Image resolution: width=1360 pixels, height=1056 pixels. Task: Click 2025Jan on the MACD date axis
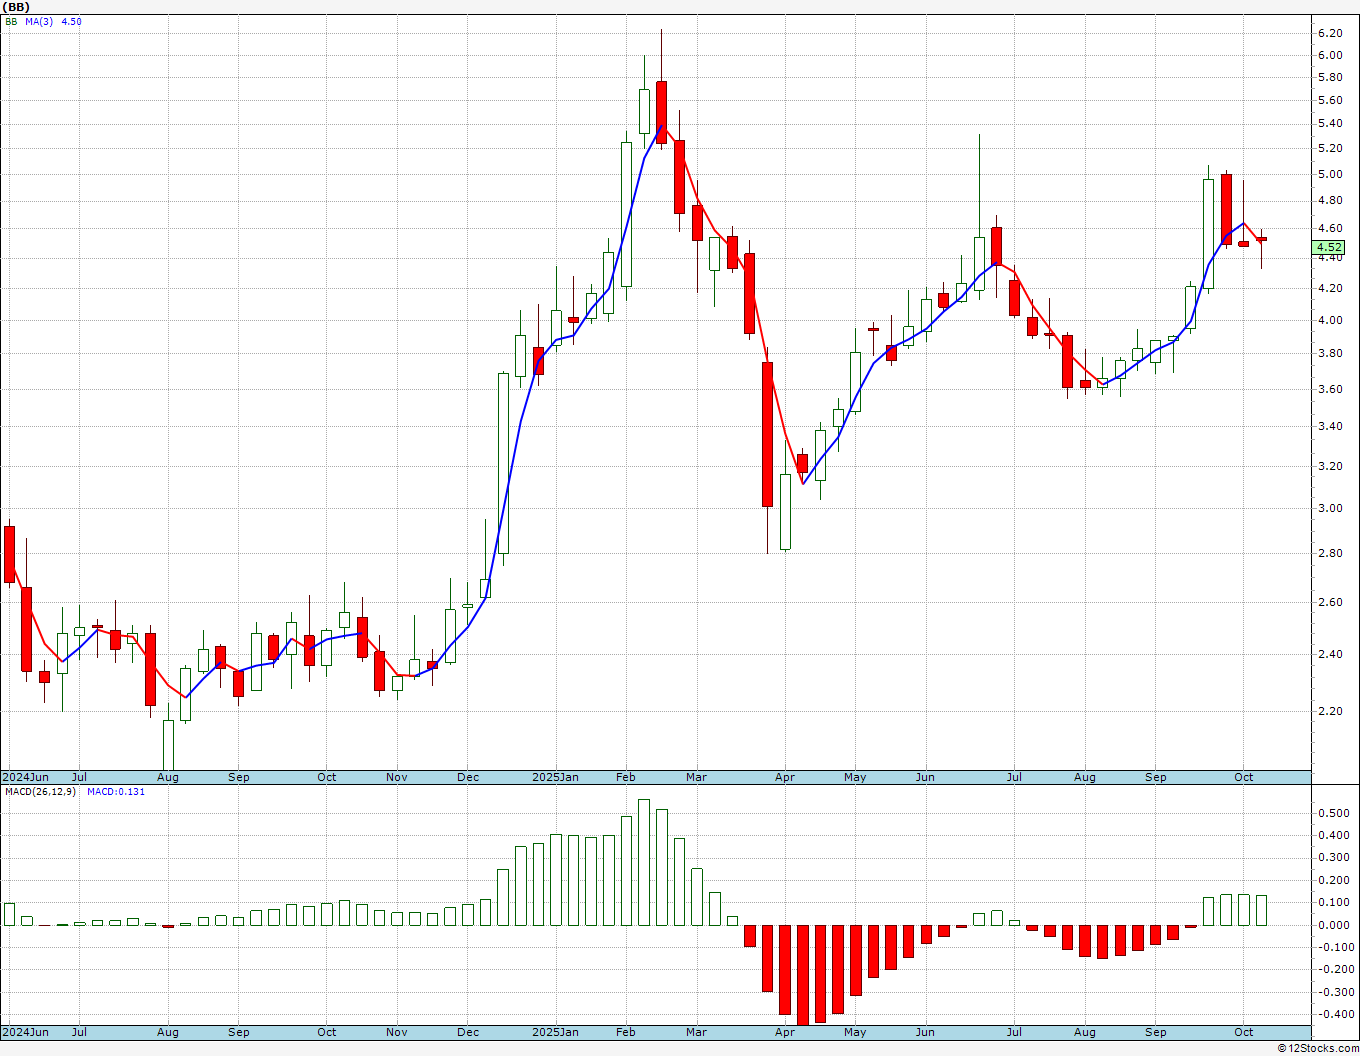555,1032
